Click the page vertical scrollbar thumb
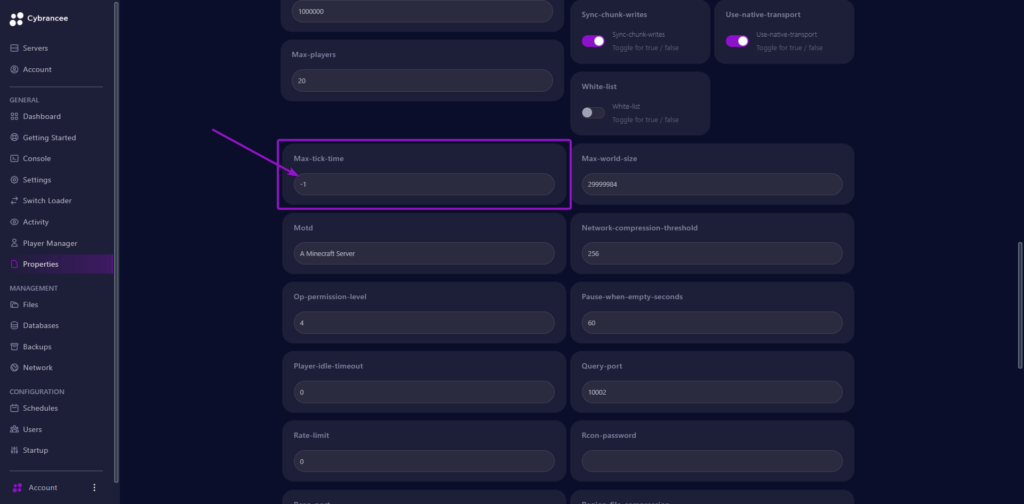 pos(1020,306)
